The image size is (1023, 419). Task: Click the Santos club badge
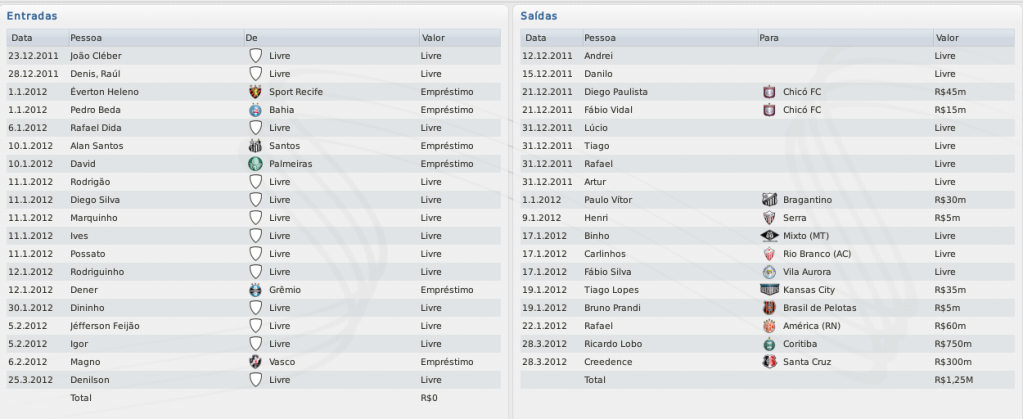(254, 146)
